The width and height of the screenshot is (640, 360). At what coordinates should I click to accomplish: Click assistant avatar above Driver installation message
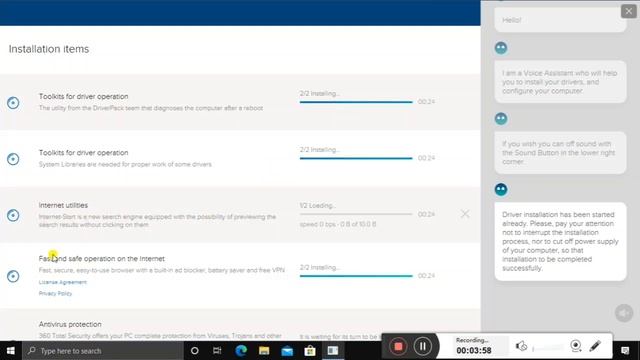click(x=501, y=189)
